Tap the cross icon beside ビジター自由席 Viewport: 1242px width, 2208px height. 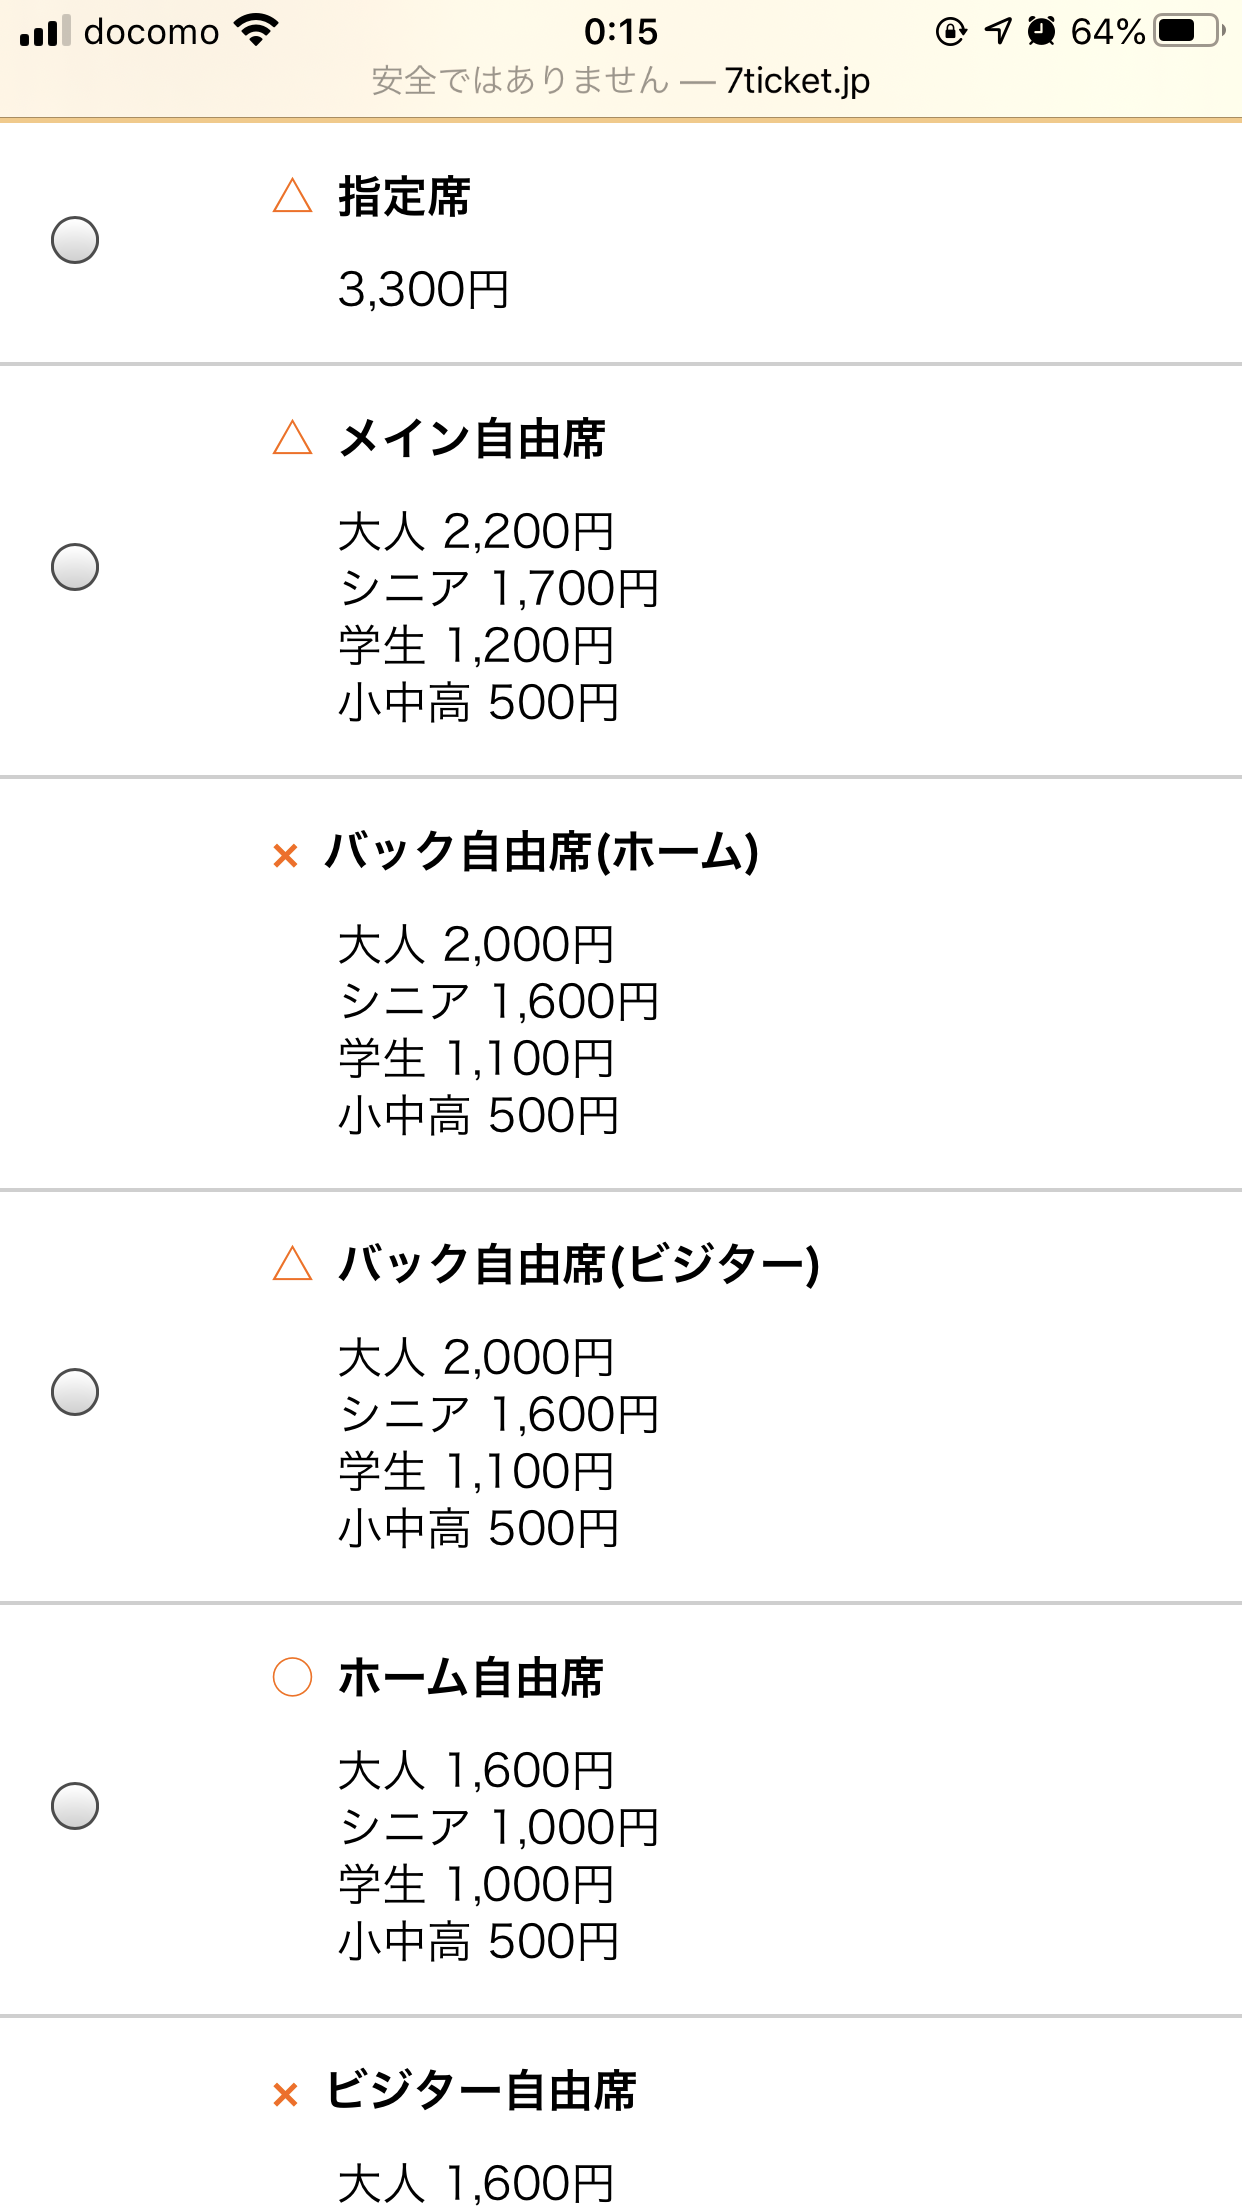[286, 2094]
